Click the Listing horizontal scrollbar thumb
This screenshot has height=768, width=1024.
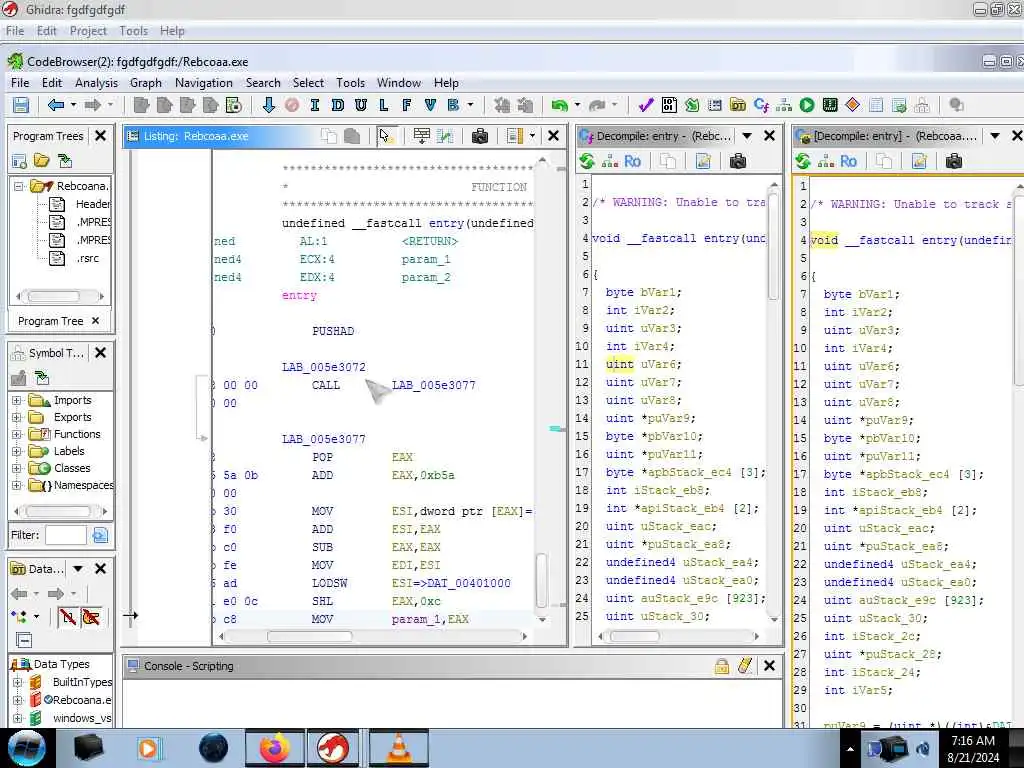310,635
